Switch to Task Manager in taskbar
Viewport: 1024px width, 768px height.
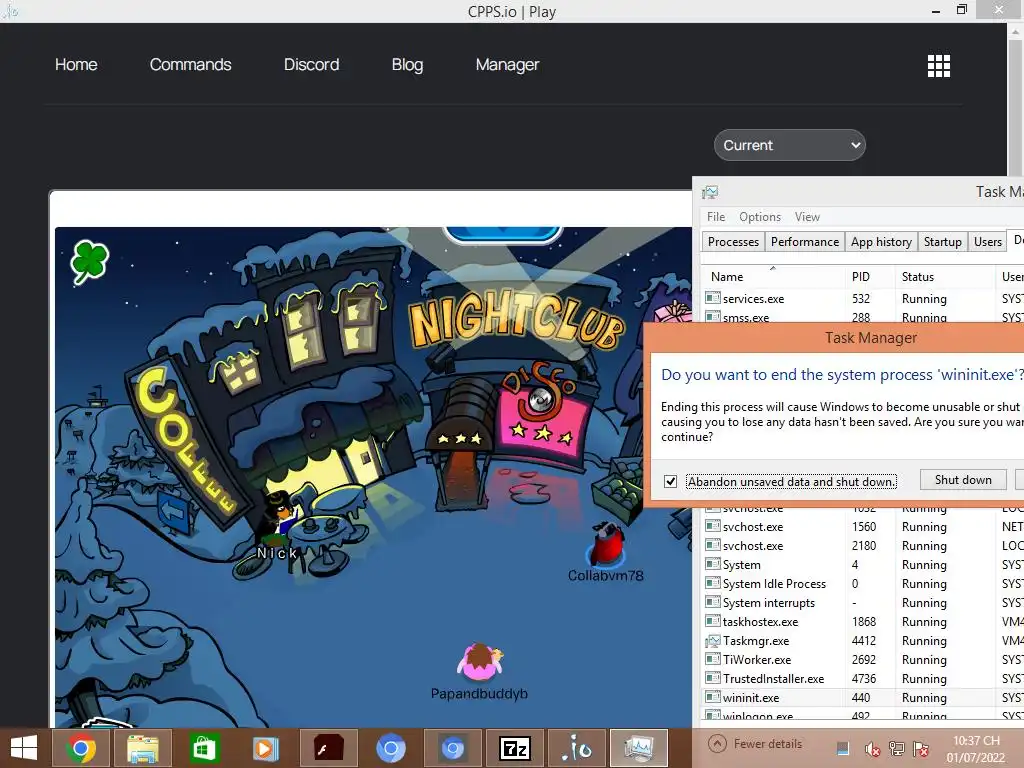click(639, 748)
